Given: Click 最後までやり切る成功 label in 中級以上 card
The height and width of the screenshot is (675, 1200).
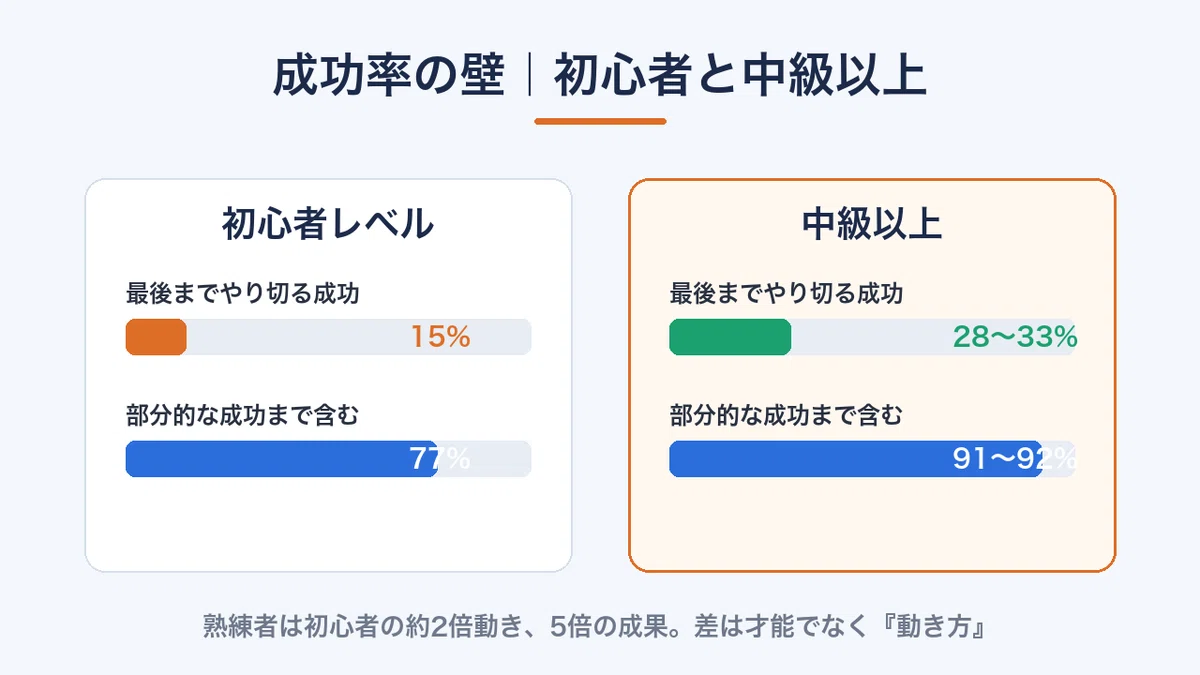Looking at the screenshot, I should coord(787,294).
